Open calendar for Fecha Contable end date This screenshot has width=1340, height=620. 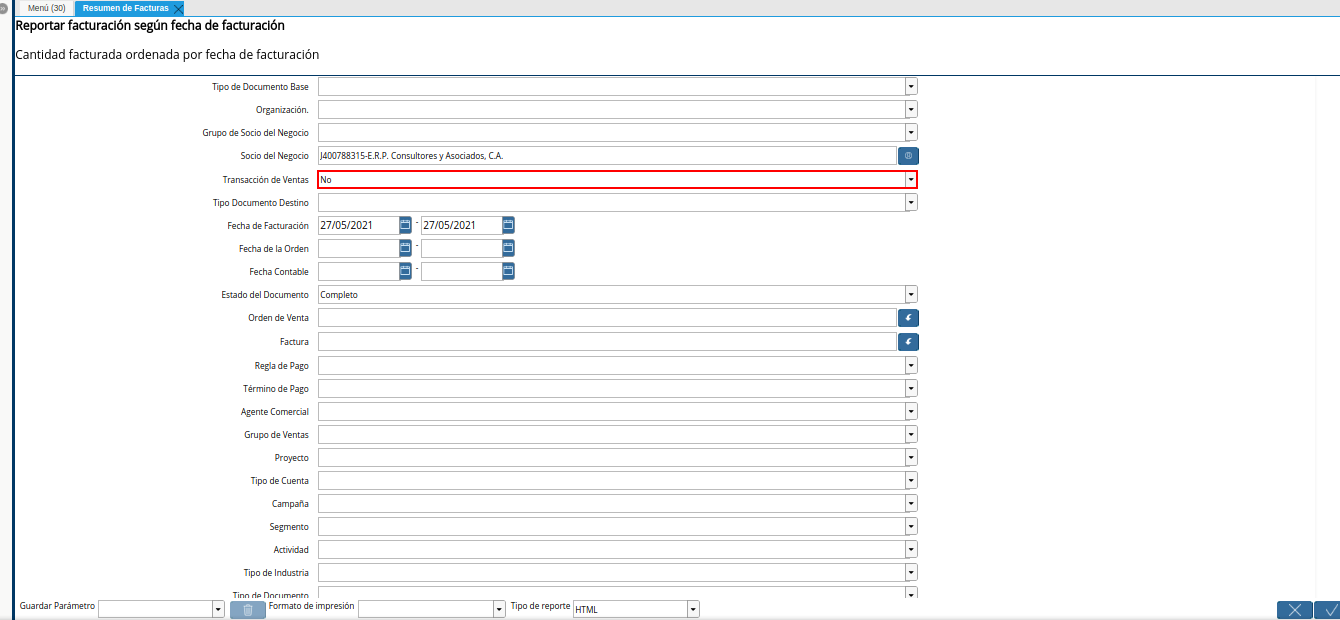(x=508, y=271)
